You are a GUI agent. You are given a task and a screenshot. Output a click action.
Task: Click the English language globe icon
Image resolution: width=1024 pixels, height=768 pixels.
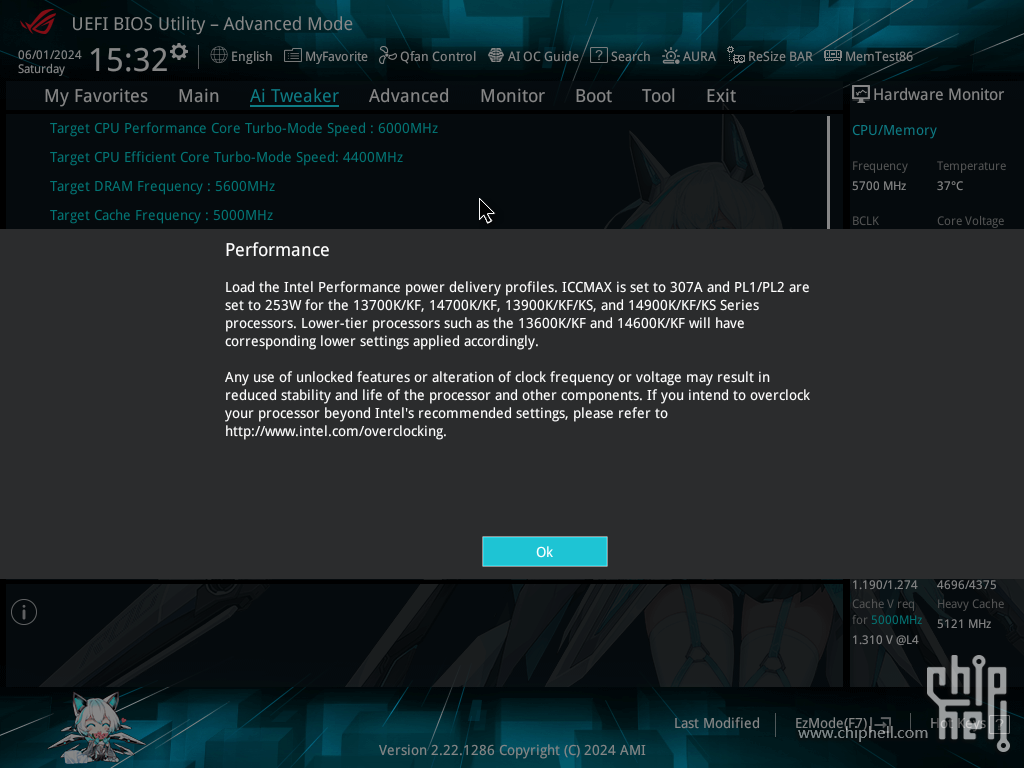219,56
